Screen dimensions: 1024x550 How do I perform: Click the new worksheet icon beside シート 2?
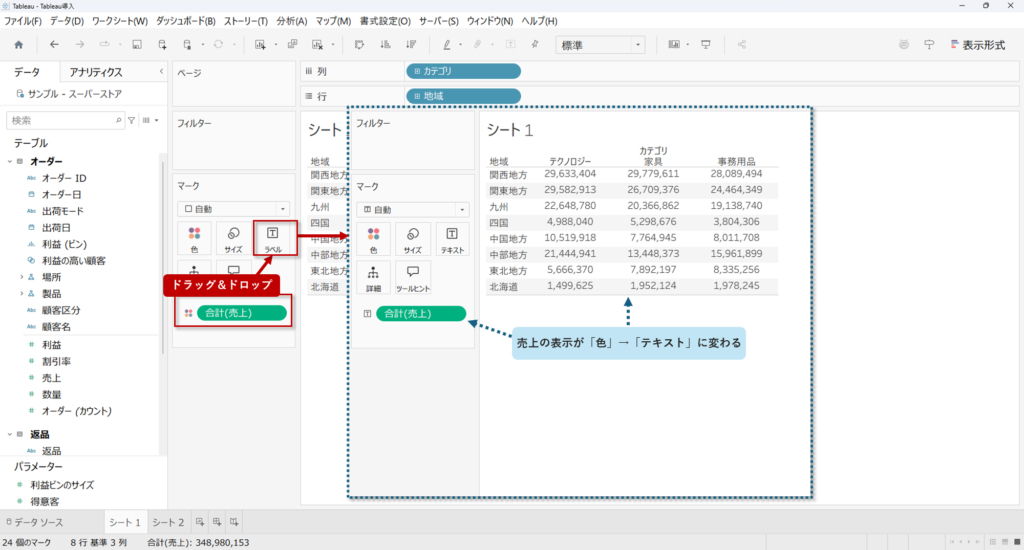click(200, 522)
